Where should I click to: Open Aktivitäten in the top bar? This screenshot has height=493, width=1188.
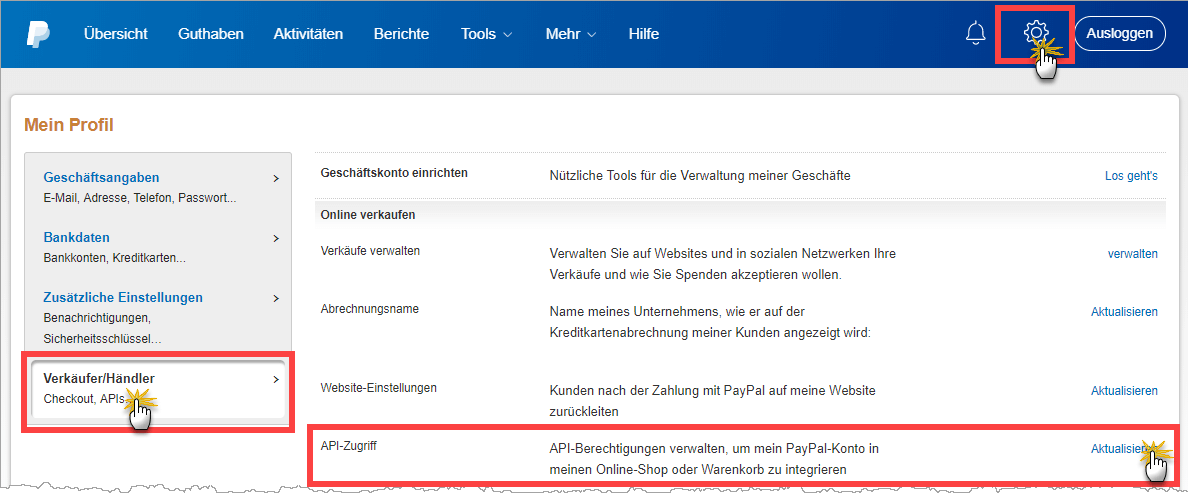(308, 34)
